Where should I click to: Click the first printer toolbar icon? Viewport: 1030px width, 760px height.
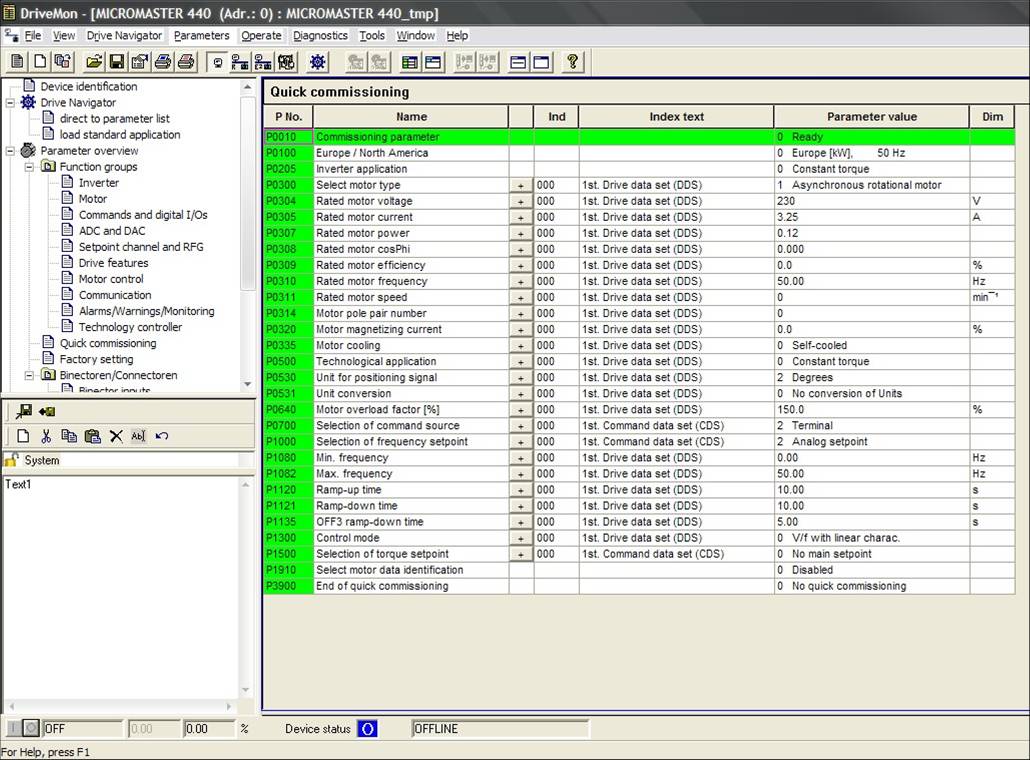click(163, 62)
